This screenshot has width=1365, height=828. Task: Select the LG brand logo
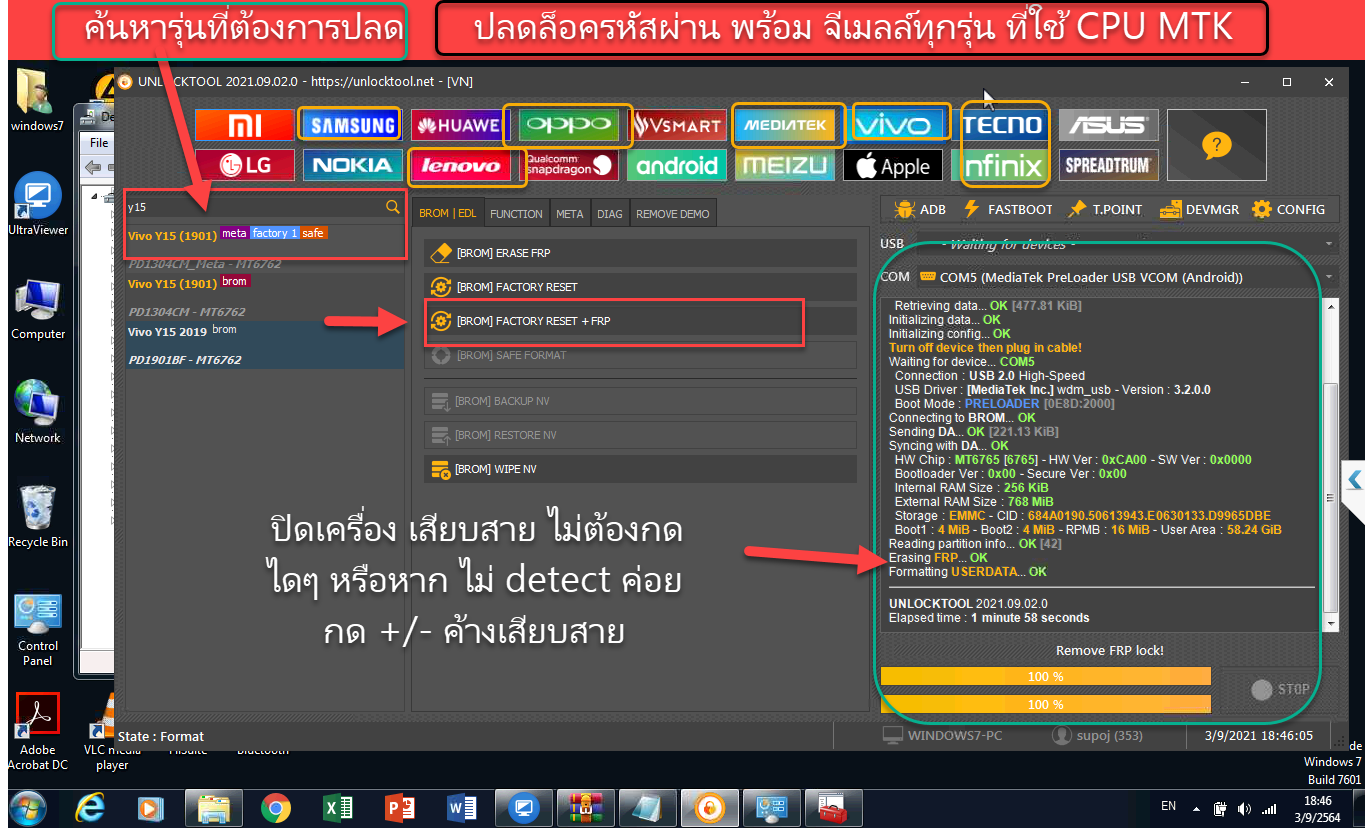click(x=245, y=165)
